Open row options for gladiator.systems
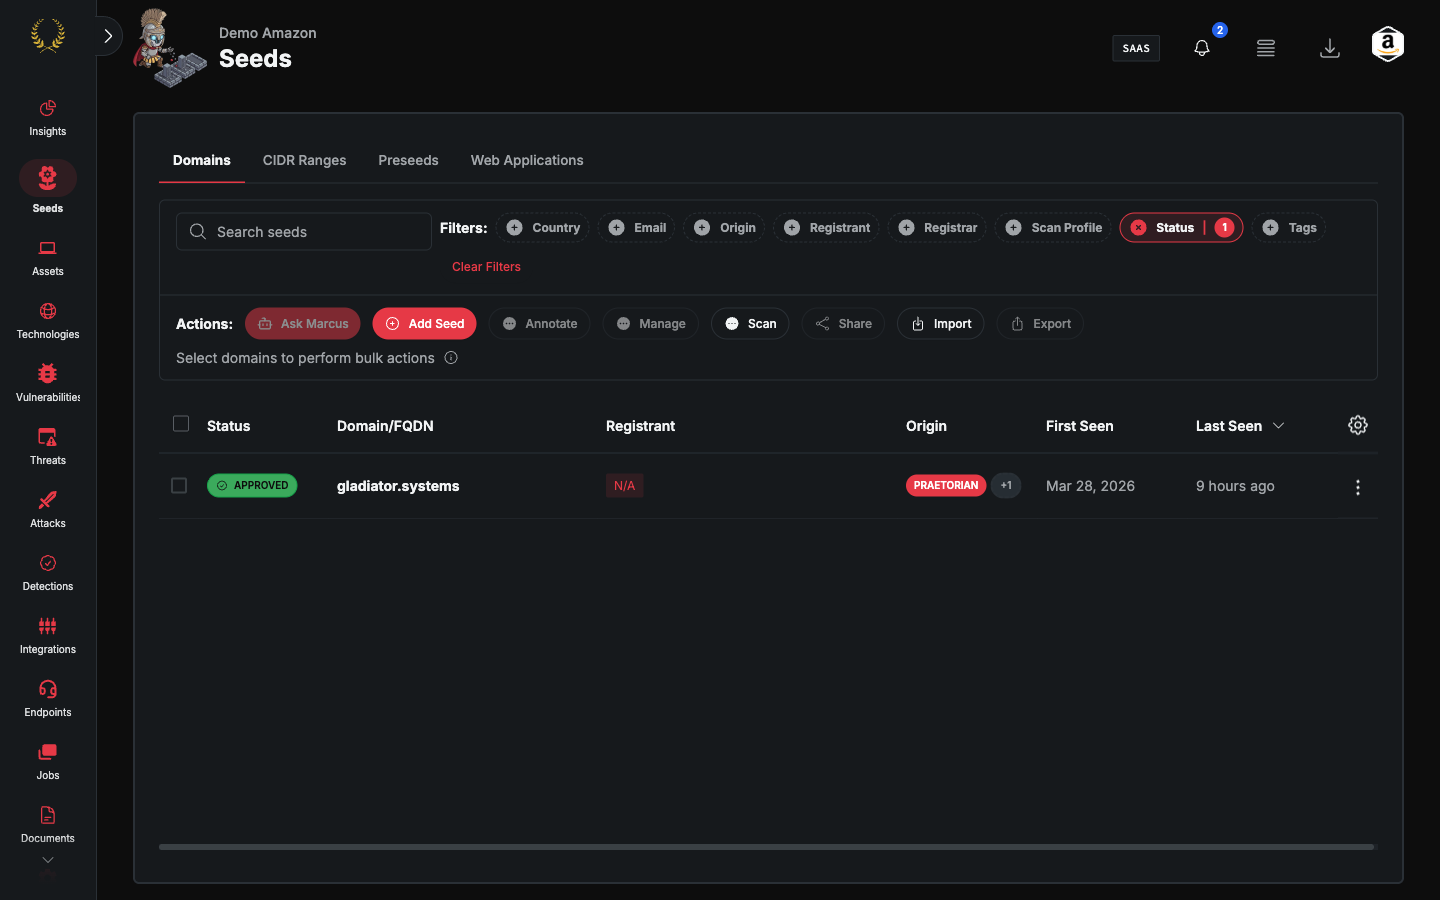The height and width of the screenshot is (900, 1440). tap(1358, 487)
